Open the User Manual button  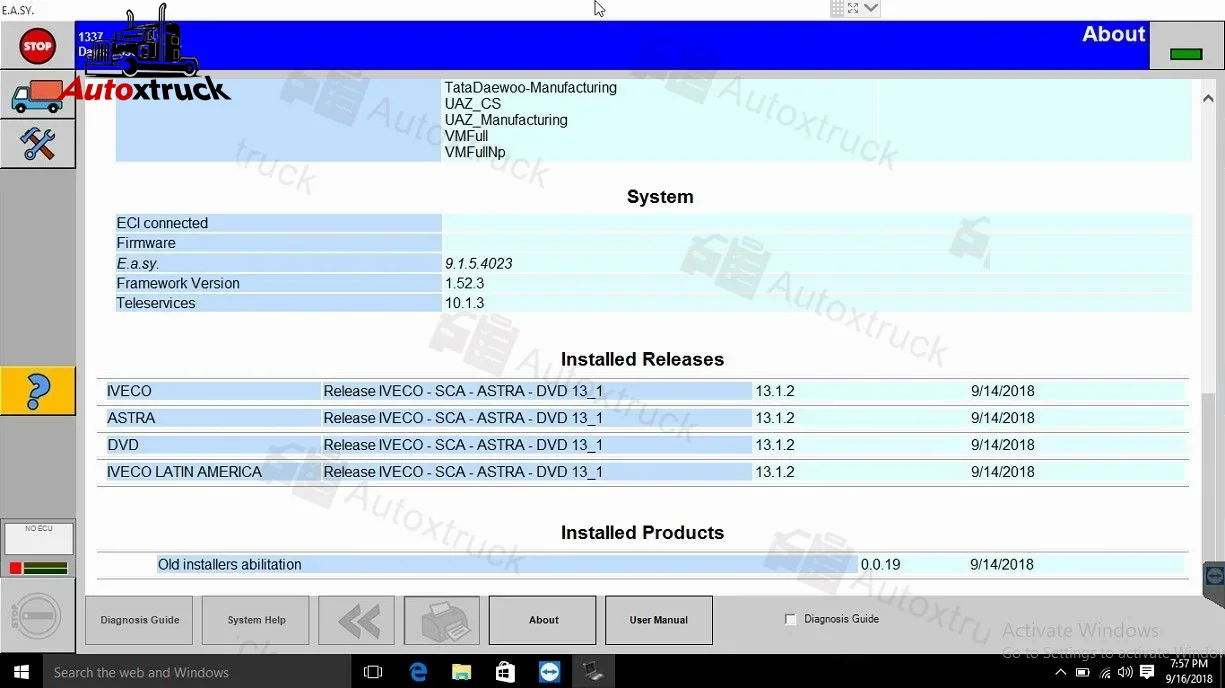coord(658,620)
